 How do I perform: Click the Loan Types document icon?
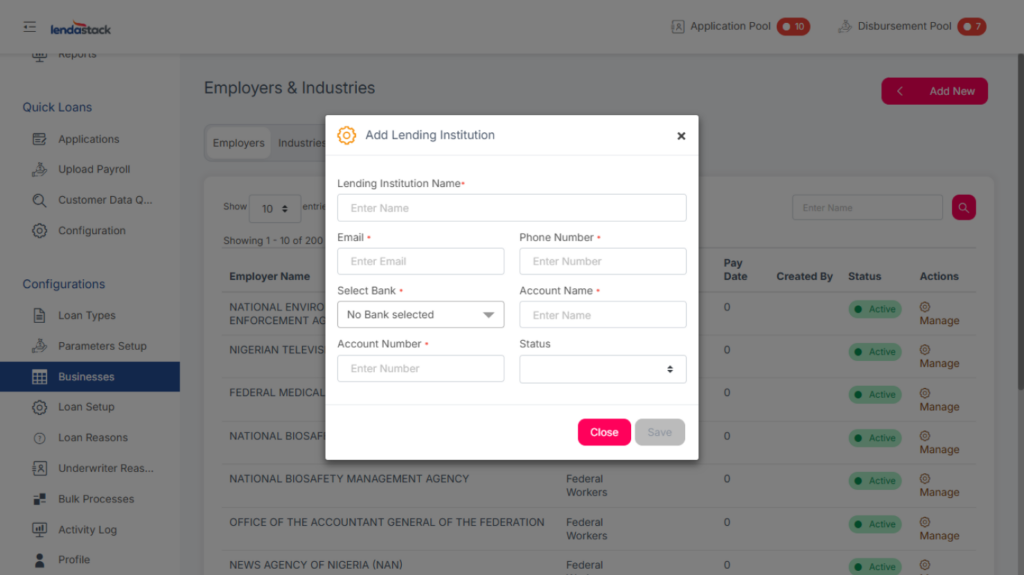click(40, 316)
